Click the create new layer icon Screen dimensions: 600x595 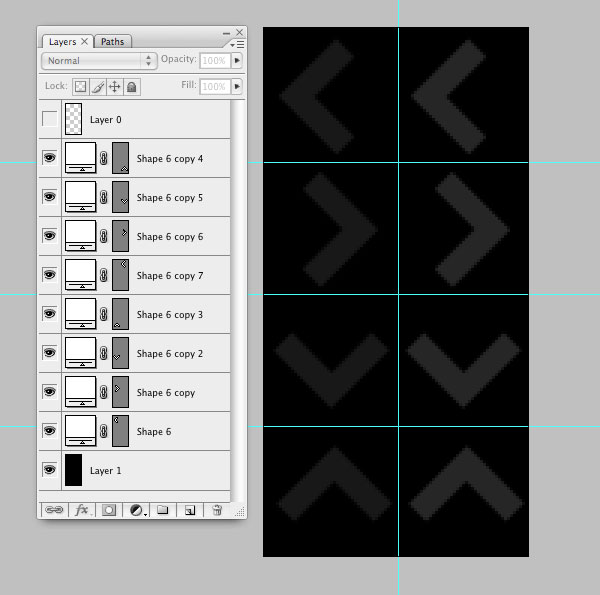pos(190,510)
